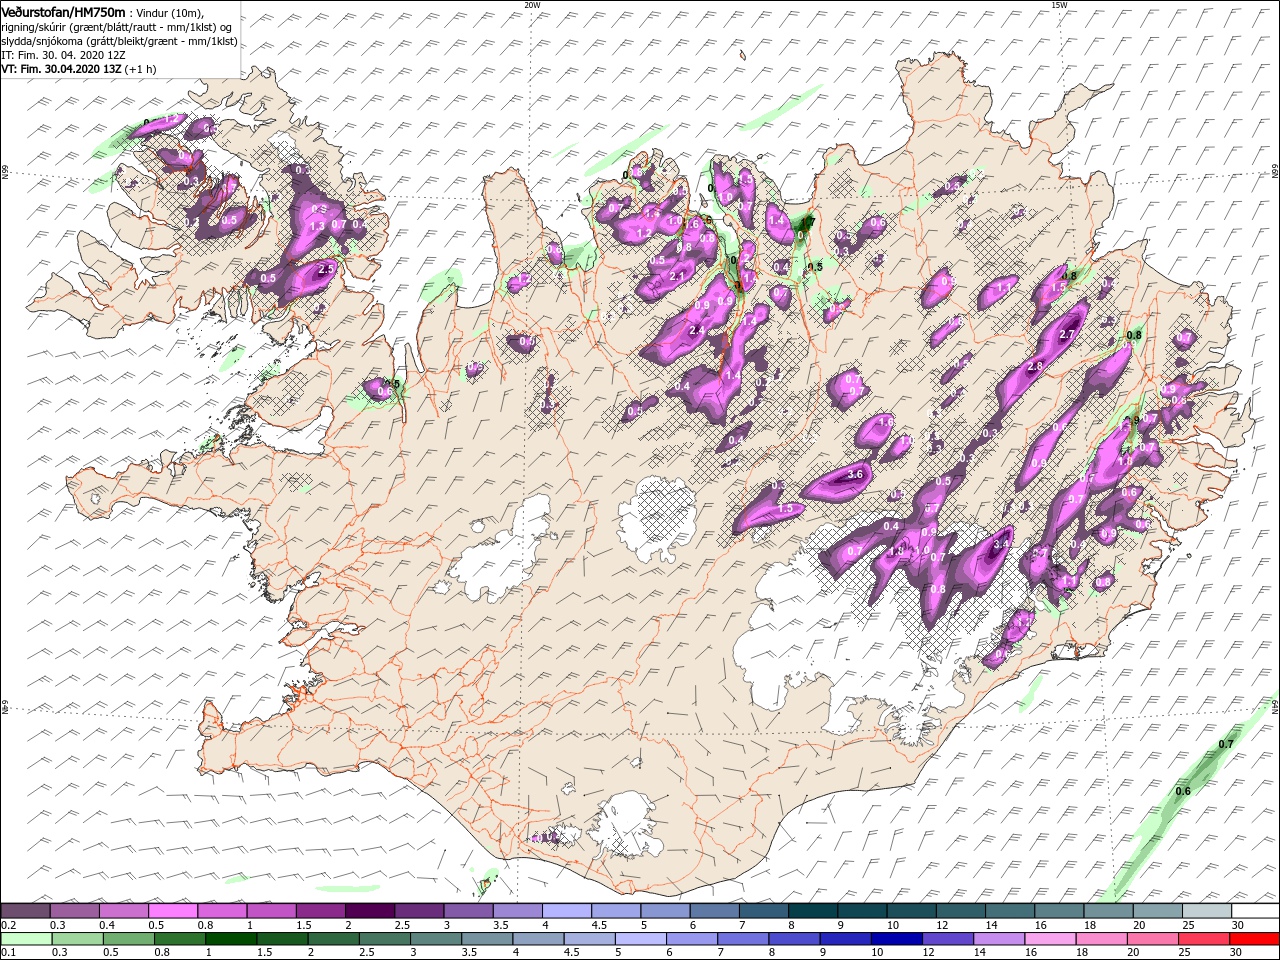Click the 0.7 rain value offshore southeast
This screenshot has width=1280, height=960.
1226,745
